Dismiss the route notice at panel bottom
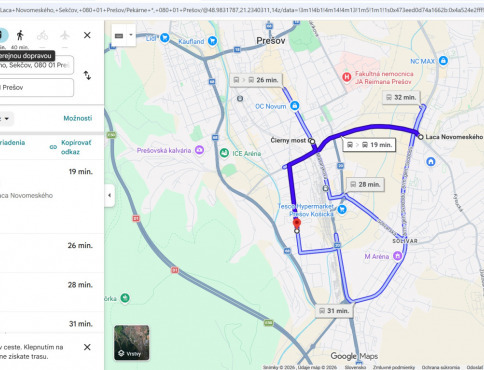This screenshot has width=484, height=370. click(87, 347)
